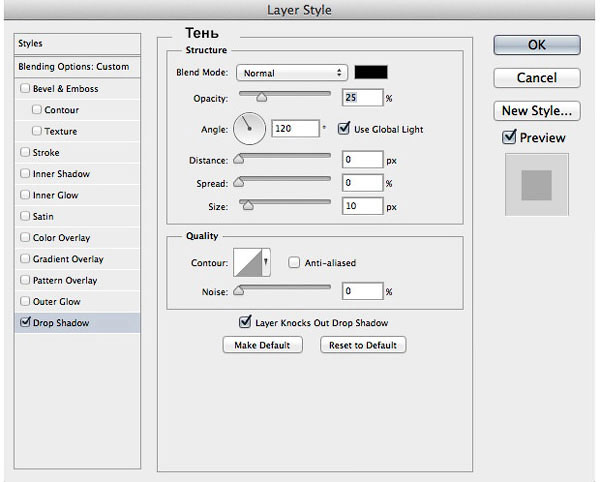
Task: Select the Outer Glow style label
Action: (x=57, y=301)
